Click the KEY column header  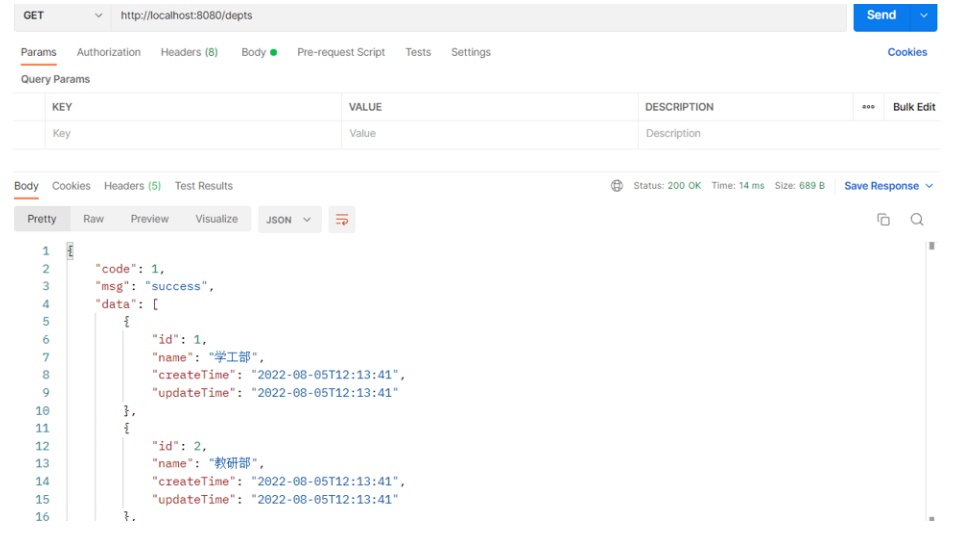click(x=62, y=107)
